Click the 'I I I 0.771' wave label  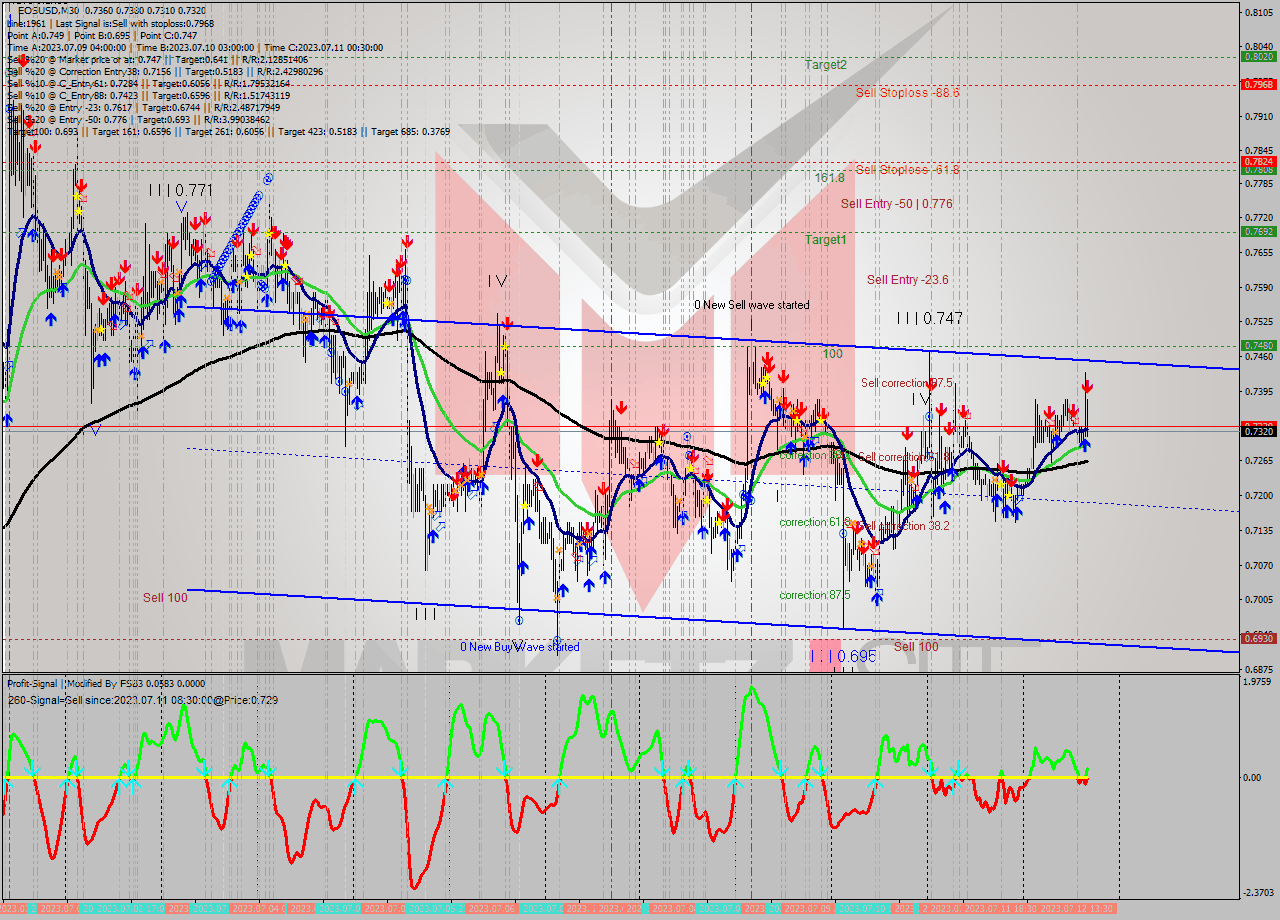[181, 190]
